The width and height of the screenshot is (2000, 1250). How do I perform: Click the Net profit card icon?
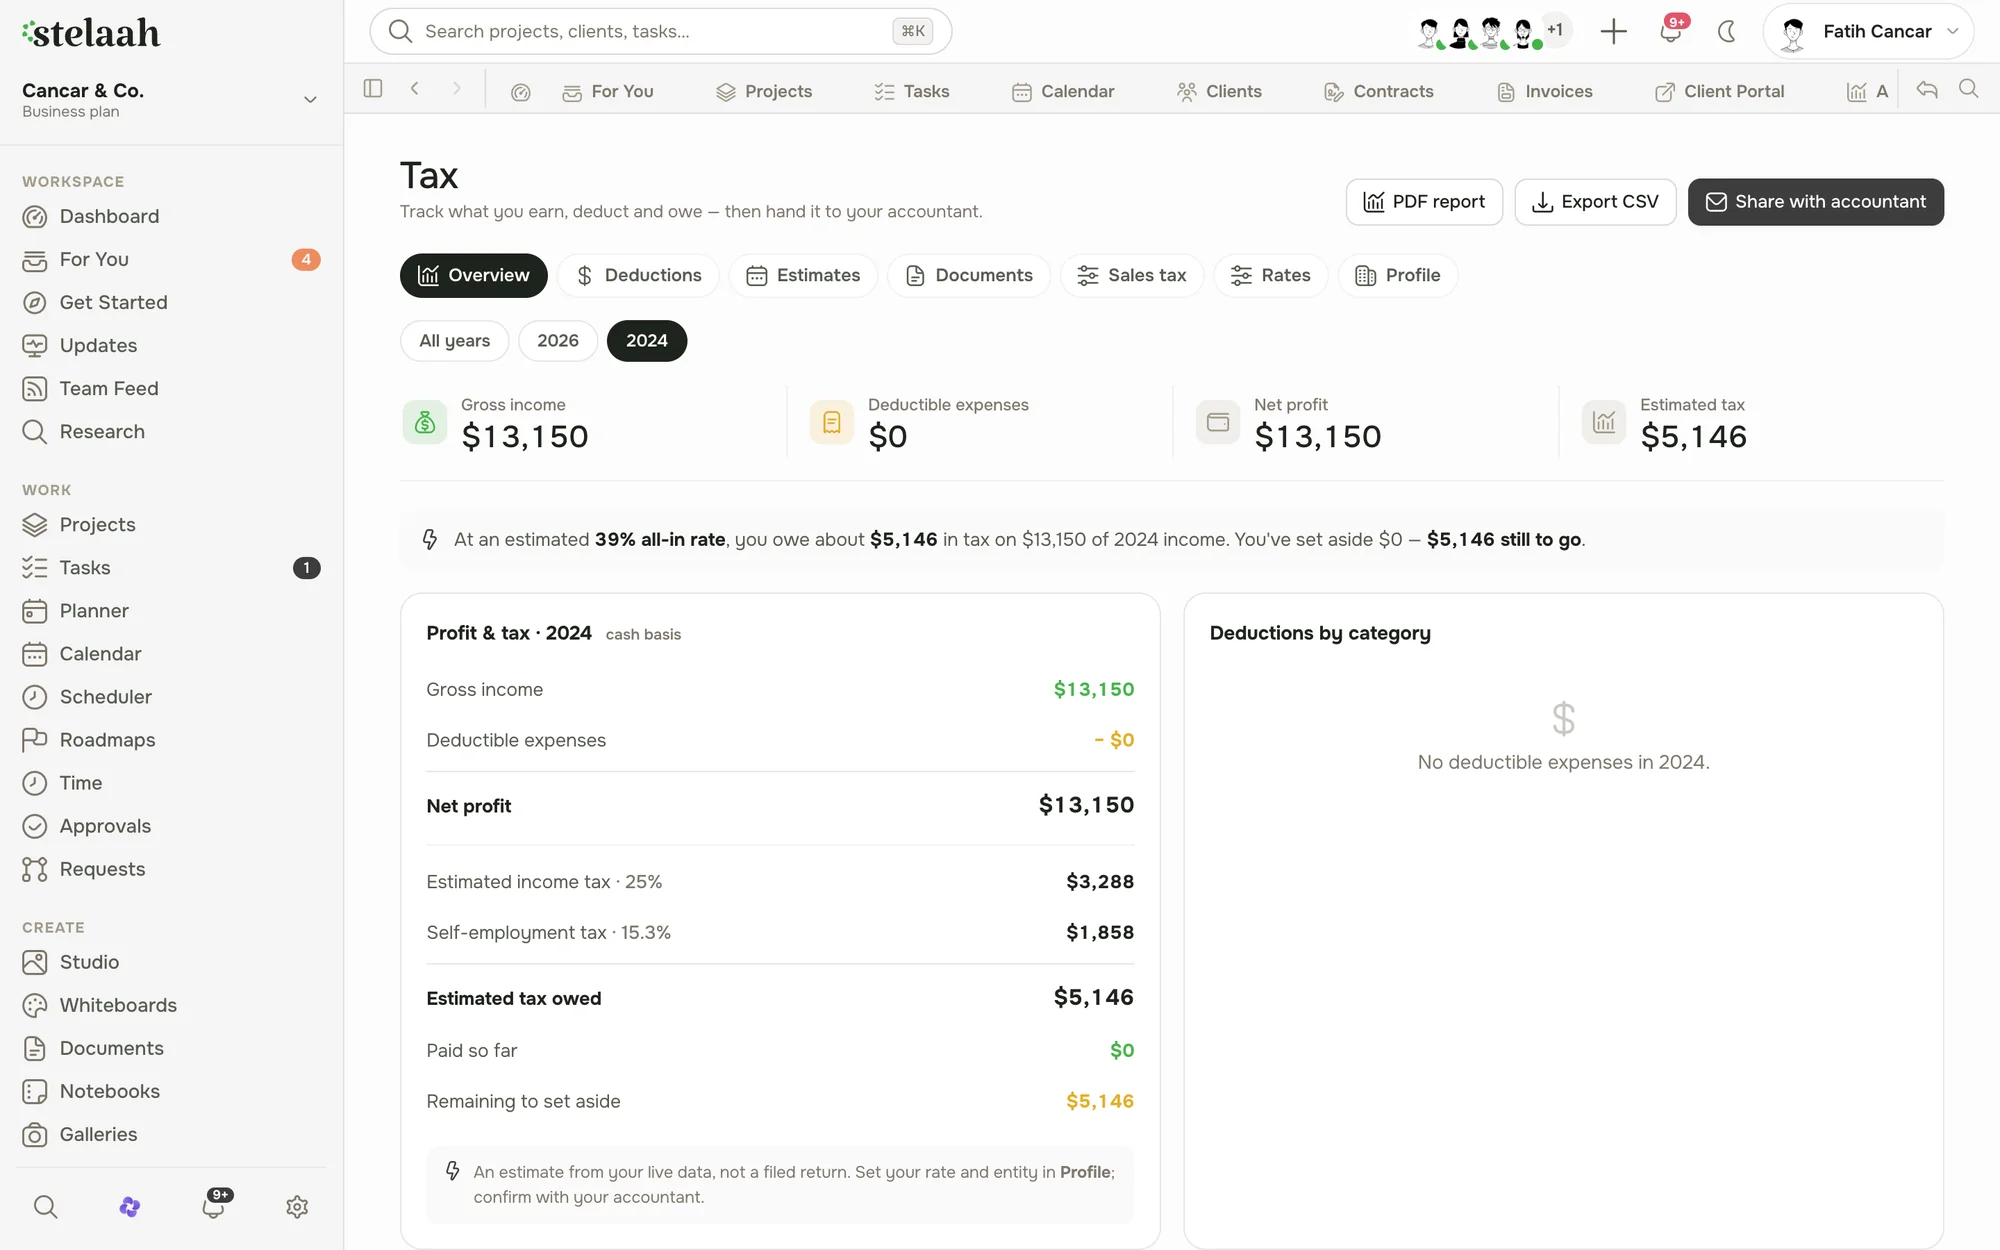click(x=1218, y=422)
